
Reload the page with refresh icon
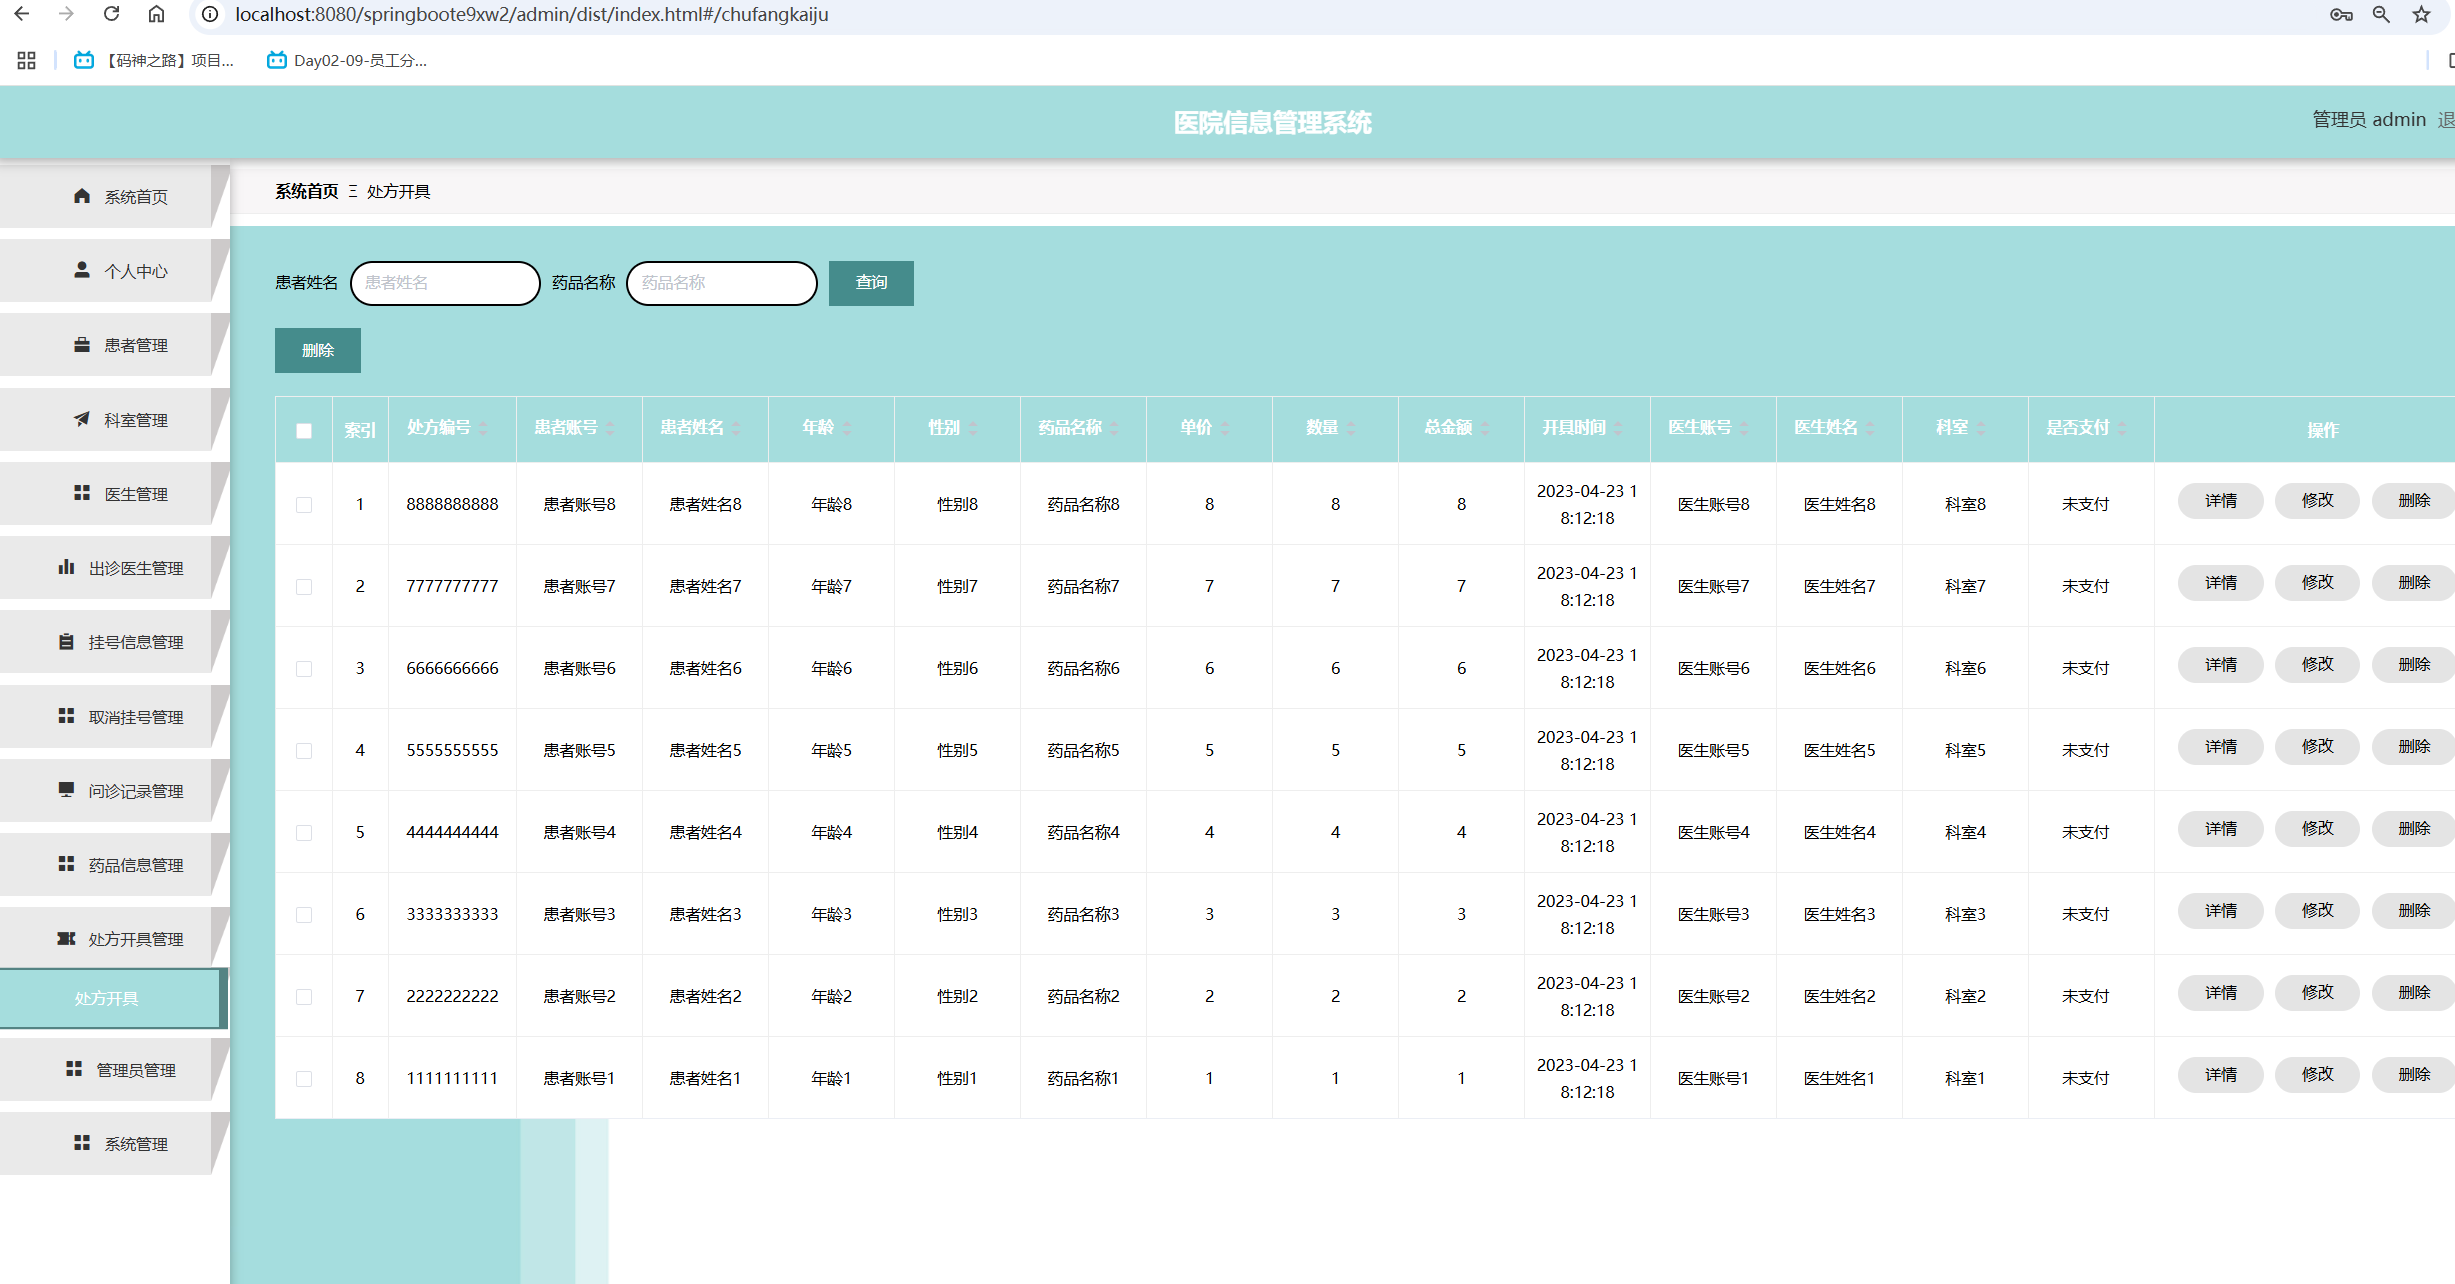tap(111, 14)
